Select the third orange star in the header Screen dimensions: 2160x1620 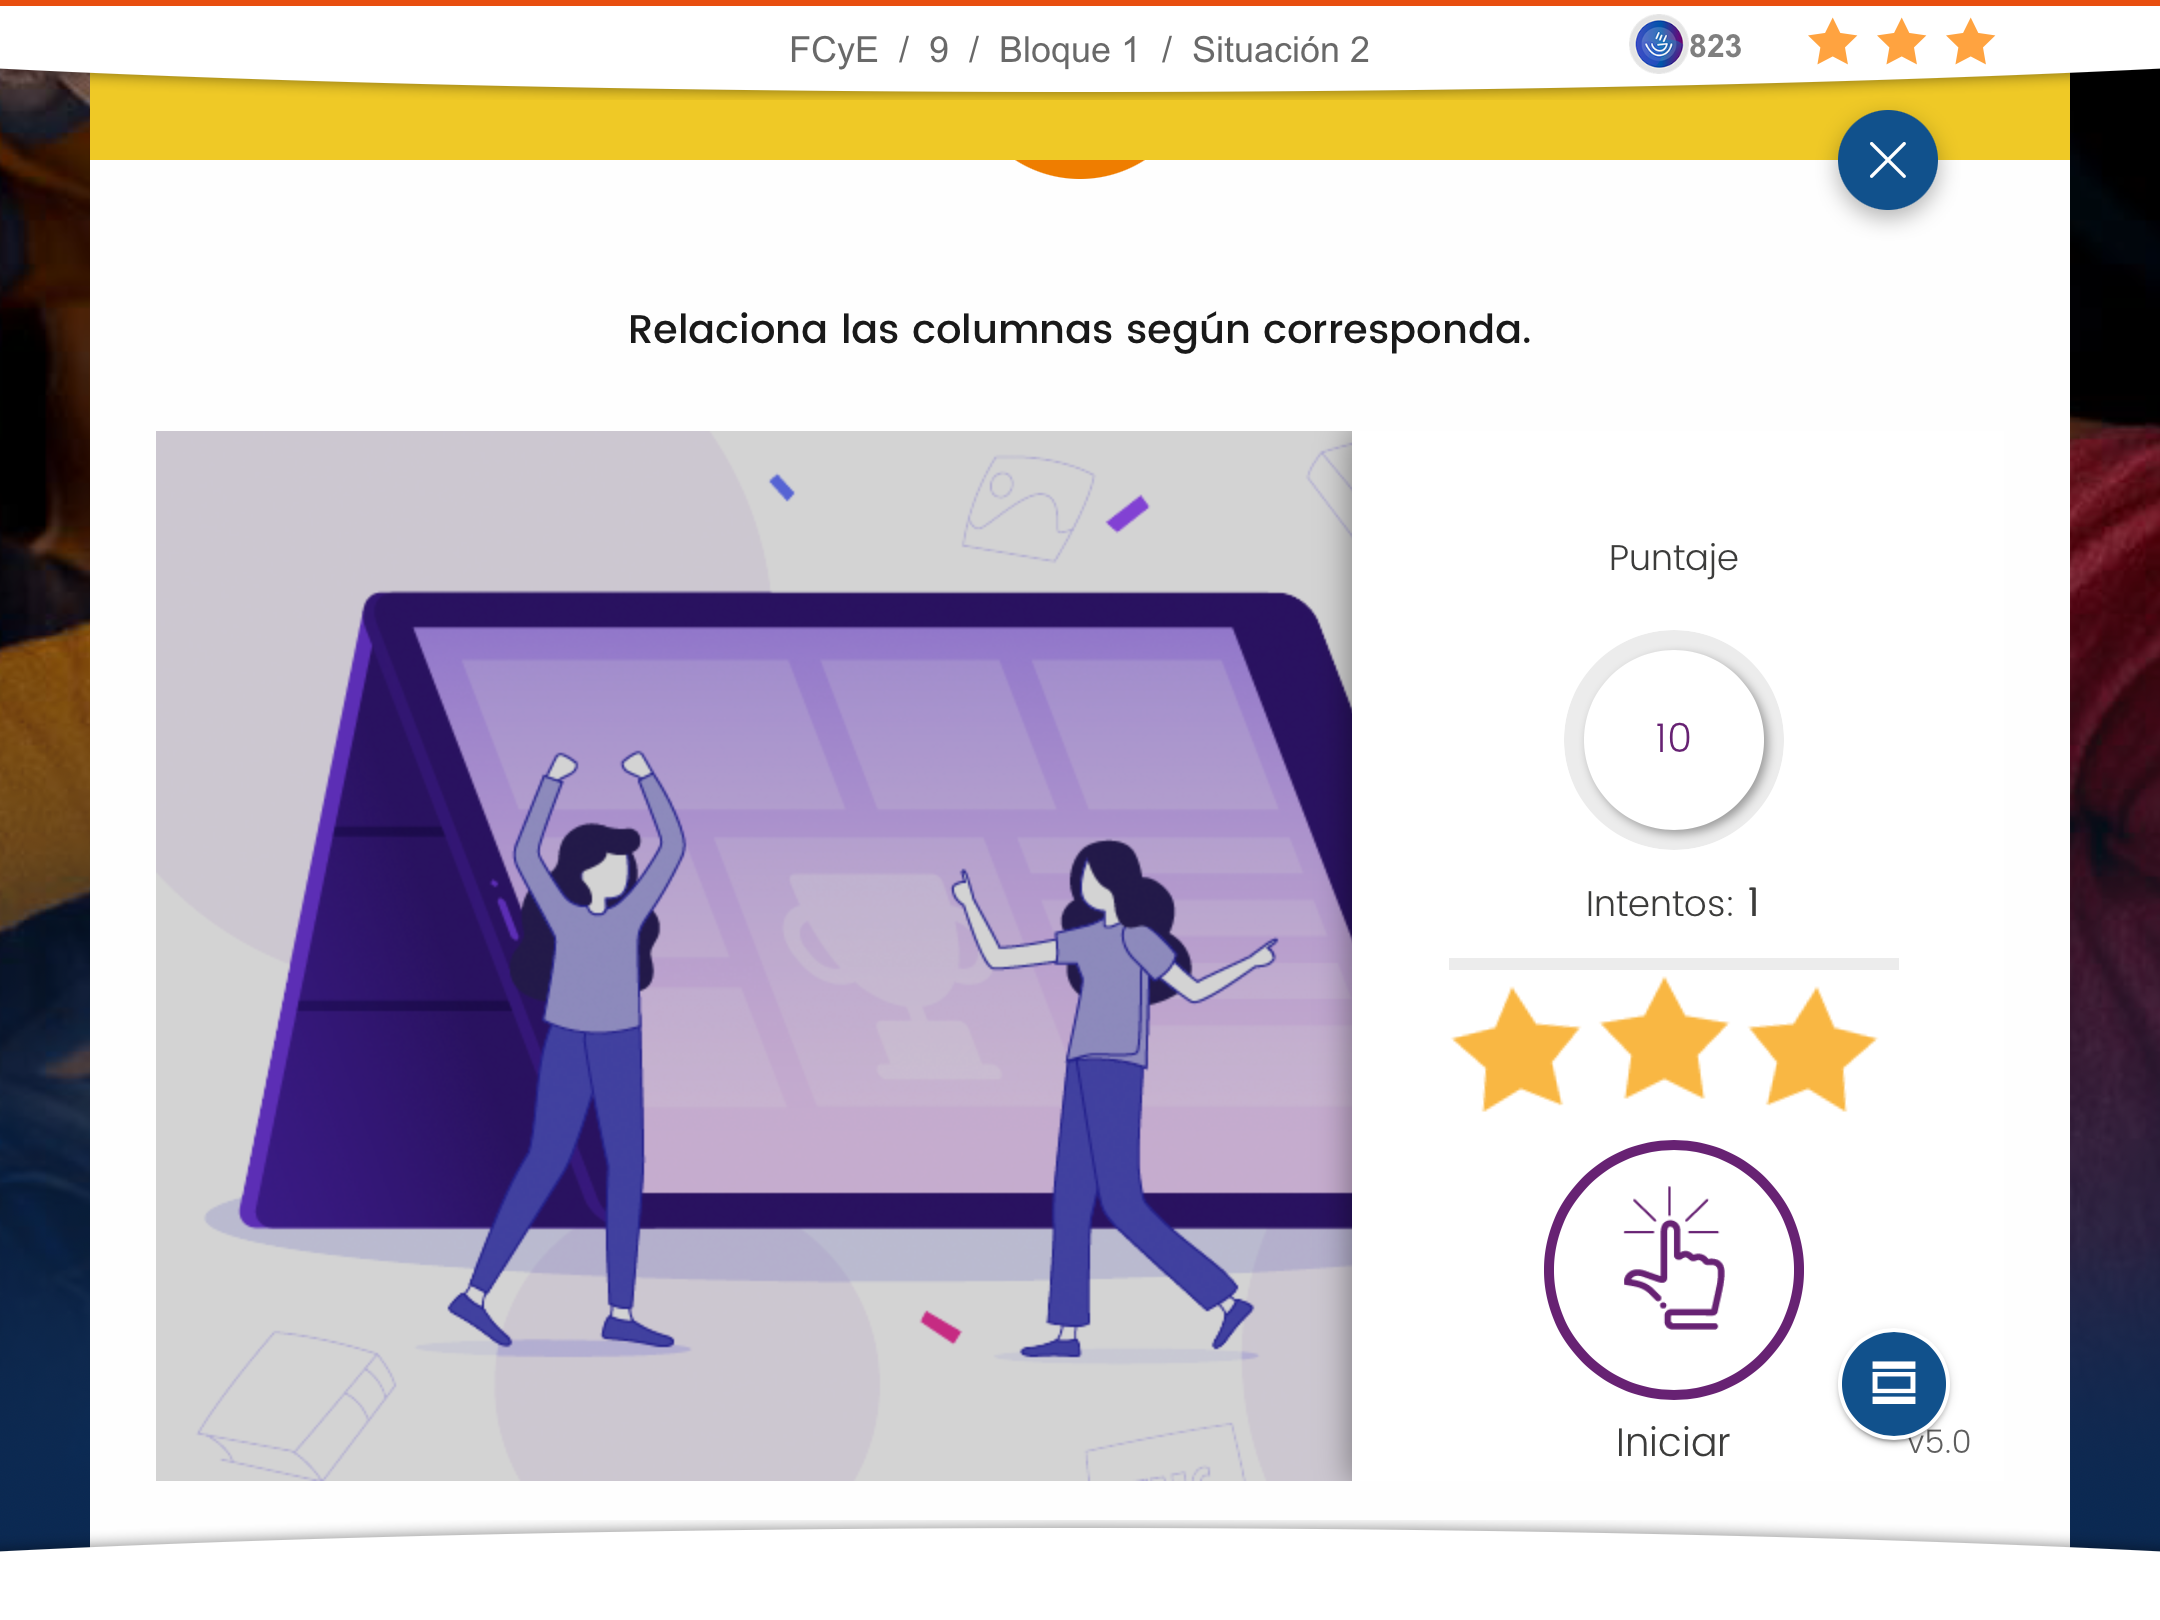click(1970, 42)
